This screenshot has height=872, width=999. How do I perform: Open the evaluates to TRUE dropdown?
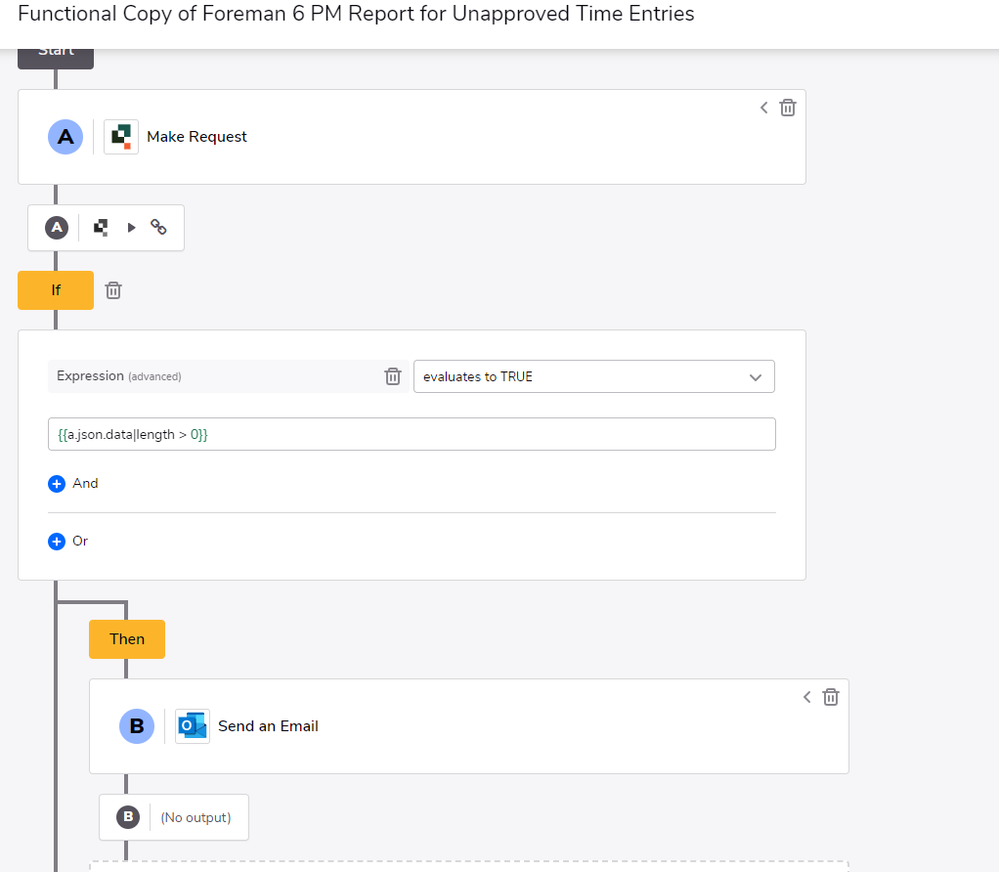[594, 376]
